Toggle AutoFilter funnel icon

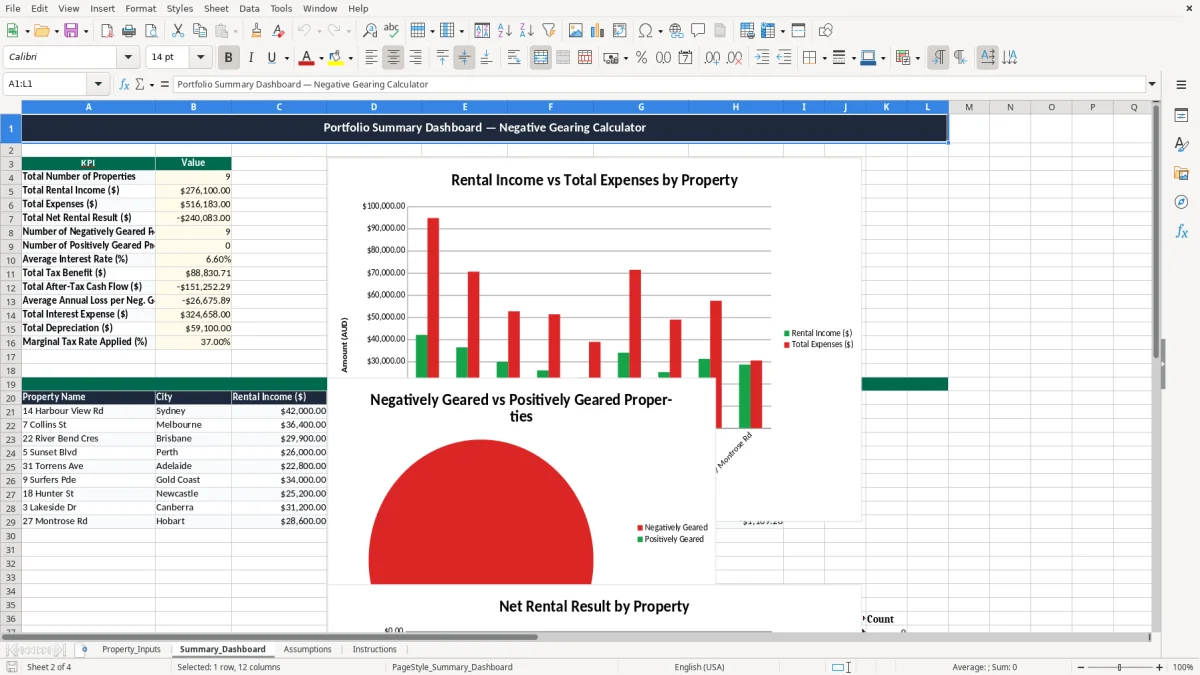[x=548, y=31]
